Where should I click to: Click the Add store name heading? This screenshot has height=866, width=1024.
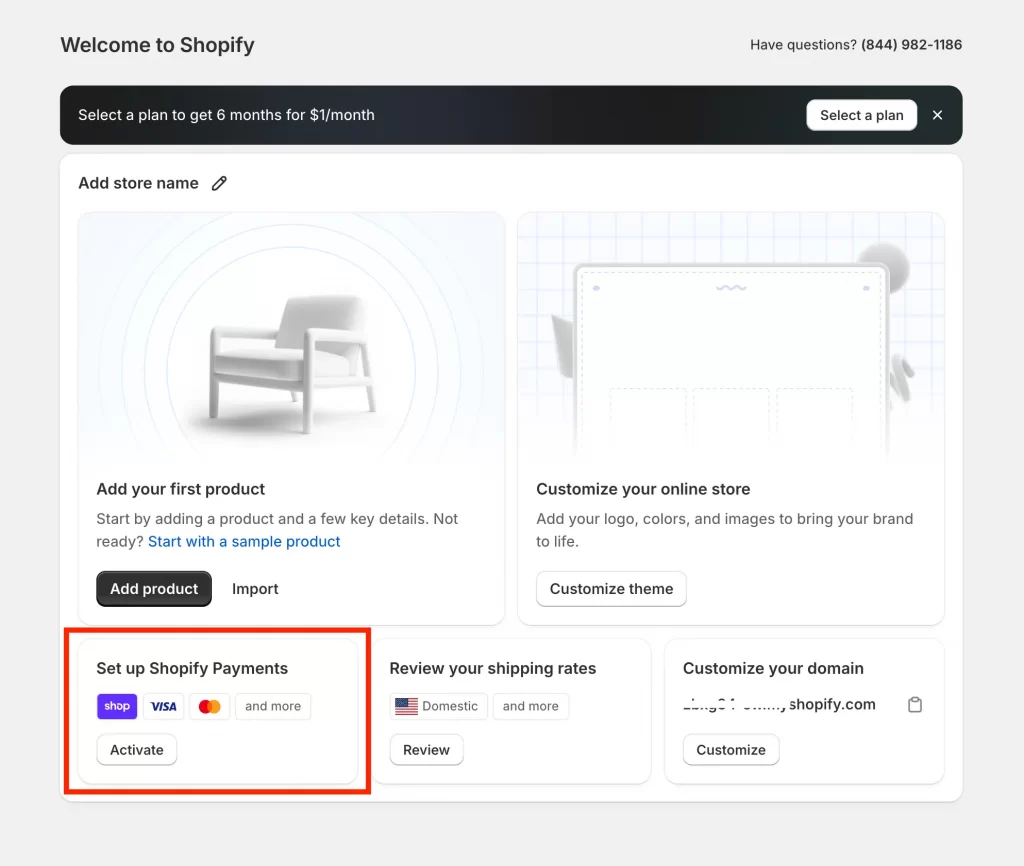point(138,183)
